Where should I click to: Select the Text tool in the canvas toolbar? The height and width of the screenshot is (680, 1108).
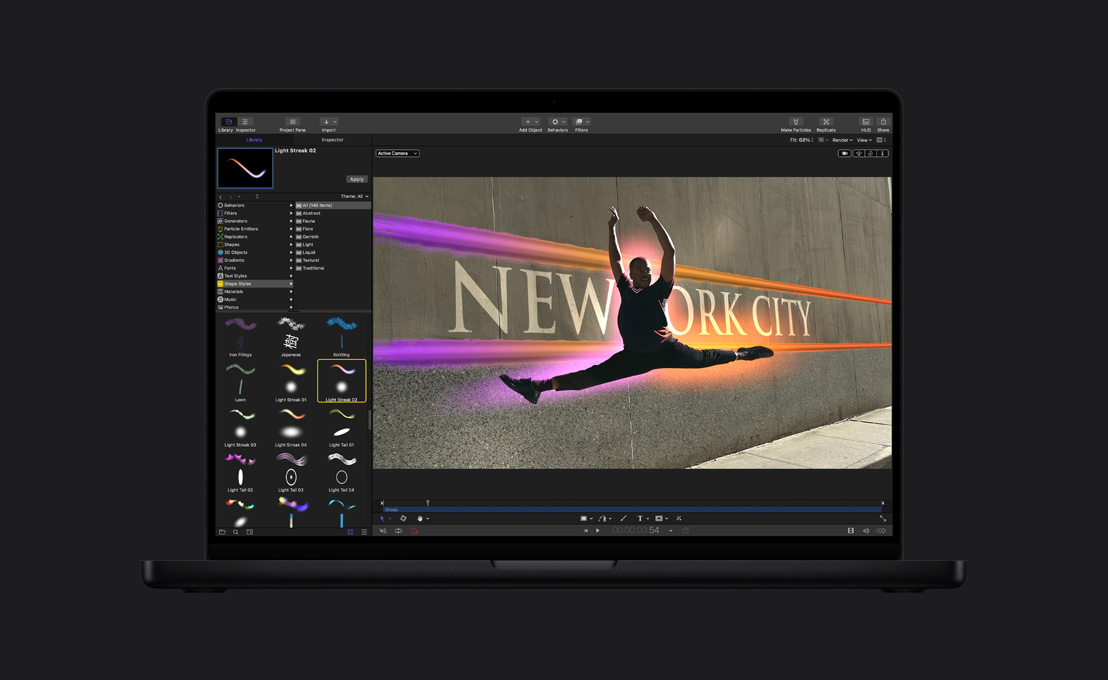coord(640,518)
